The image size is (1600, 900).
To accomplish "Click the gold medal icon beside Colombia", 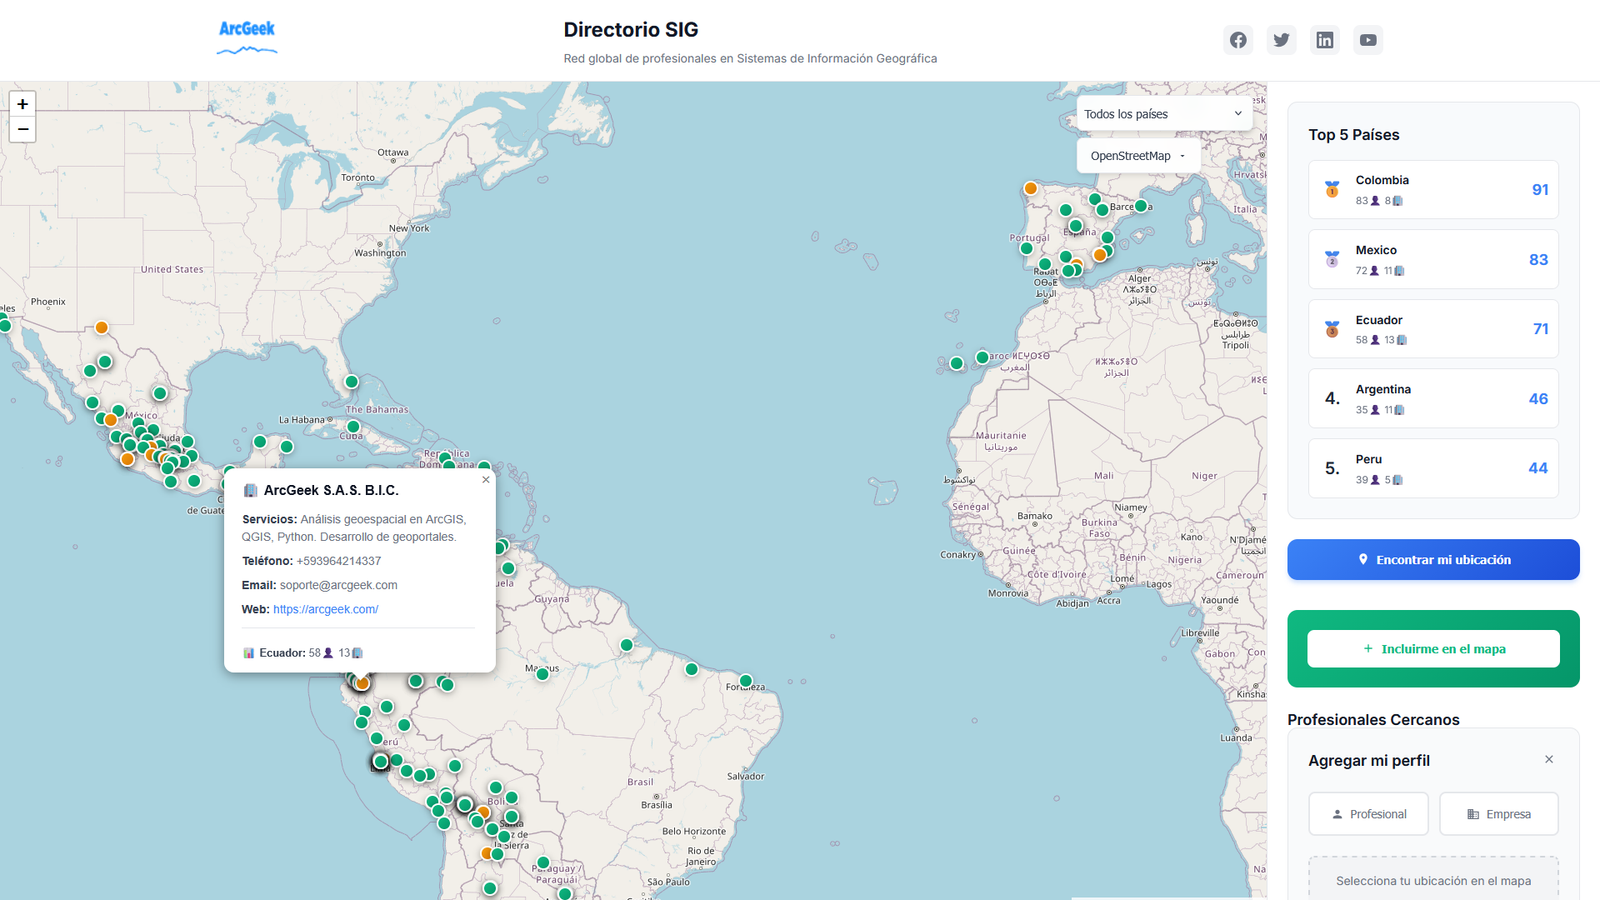I will point(1332,189).
